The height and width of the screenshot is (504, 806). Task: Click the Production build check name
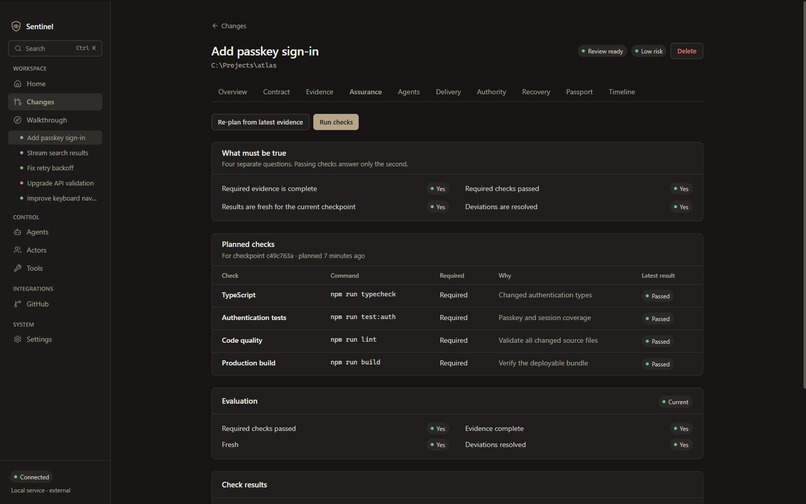click(x=248, y=363)
